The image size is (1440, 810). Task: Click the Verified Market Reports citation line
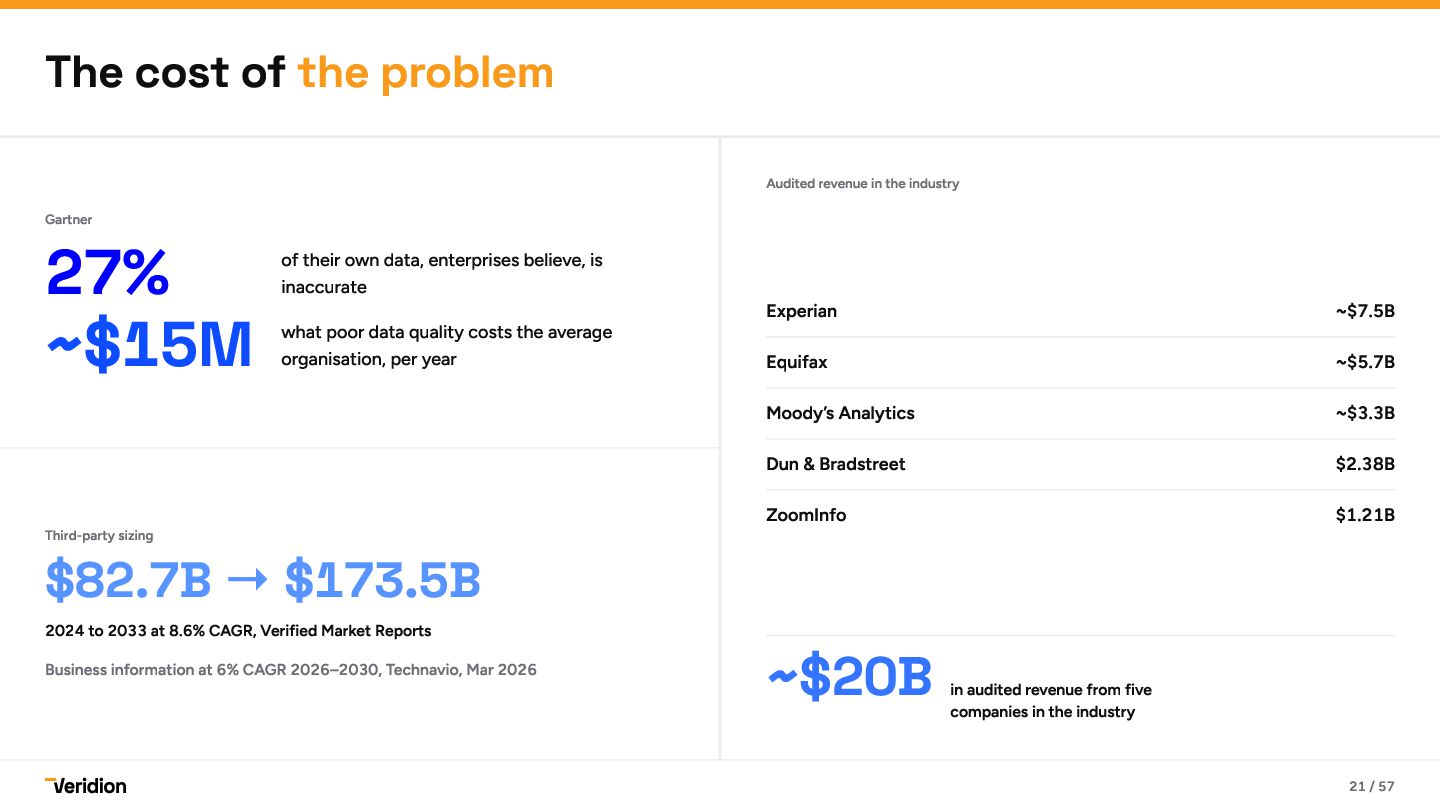(x=238, y=631)
